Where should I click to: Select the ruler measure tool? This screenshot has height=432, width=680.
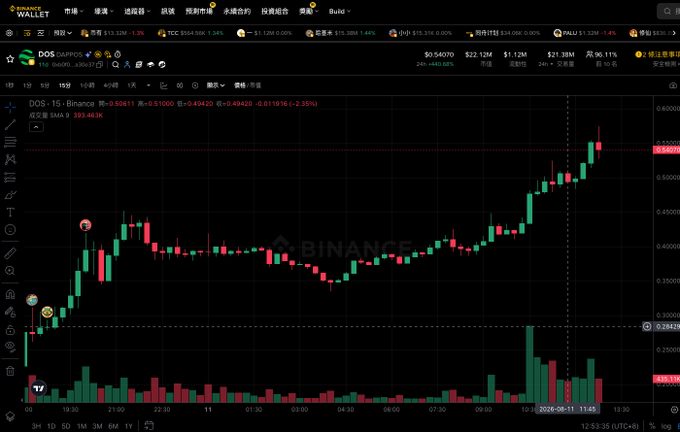[10, 253]
